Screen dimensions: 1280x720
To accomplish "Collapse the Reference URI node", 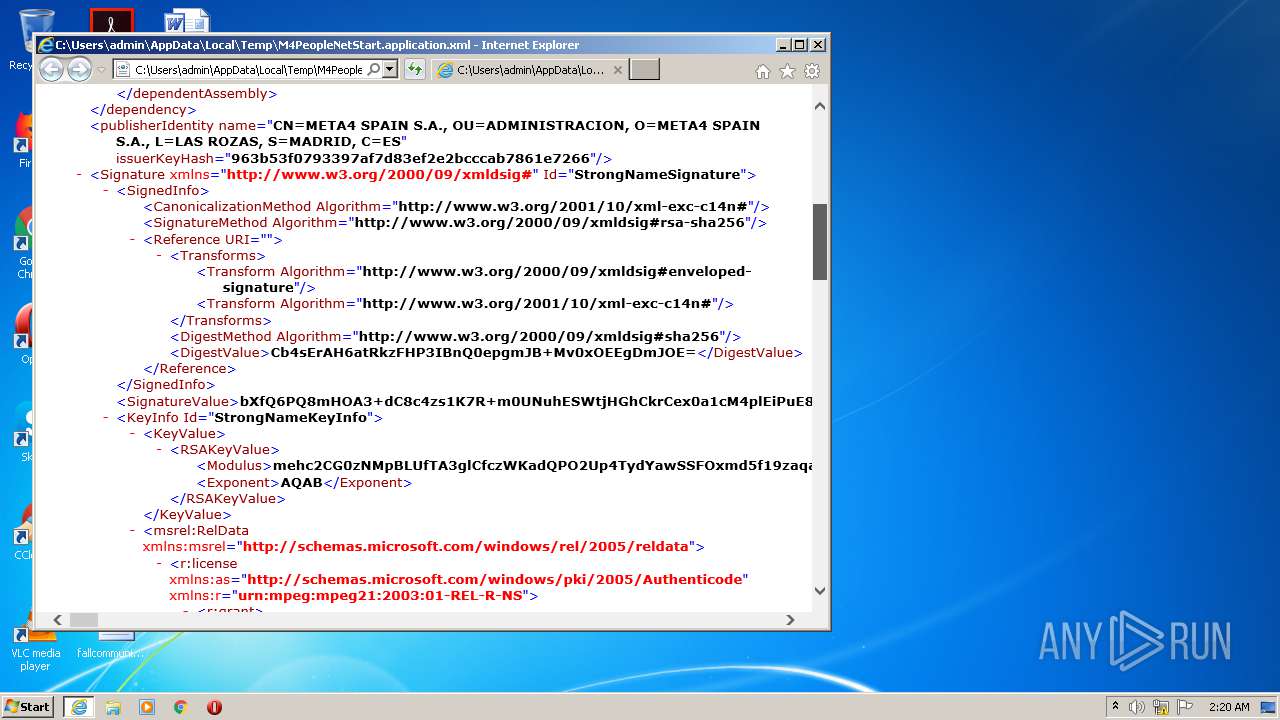I will click(x=133, y=240).
